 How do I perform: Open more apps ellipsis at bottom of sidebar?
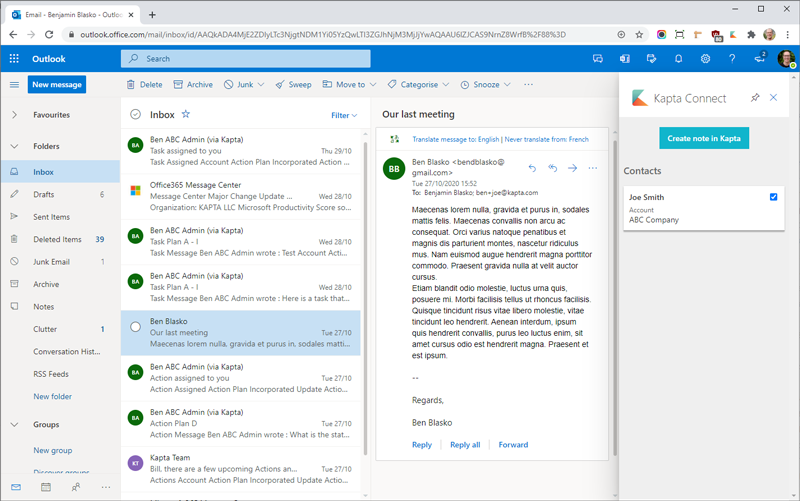pyautogui.click(x=106, y=487)
